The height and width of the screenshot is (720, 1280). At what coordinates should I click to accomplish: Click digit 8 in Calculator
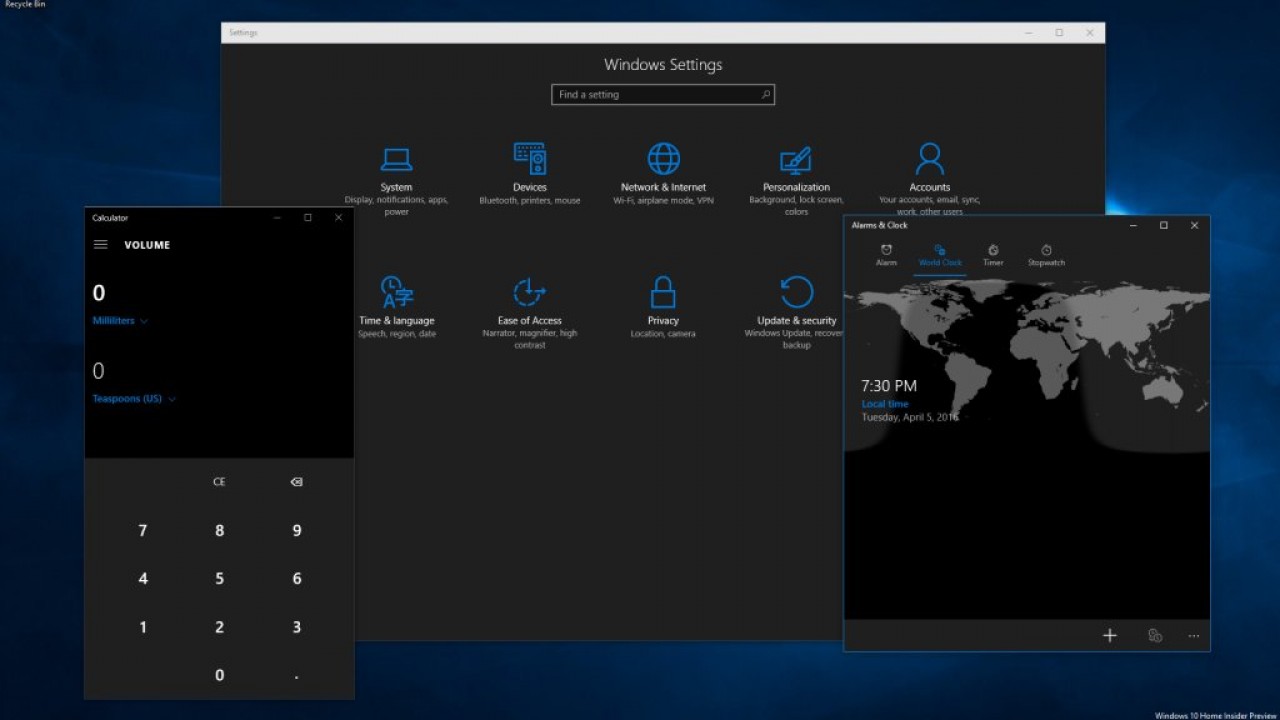[220, 530]
